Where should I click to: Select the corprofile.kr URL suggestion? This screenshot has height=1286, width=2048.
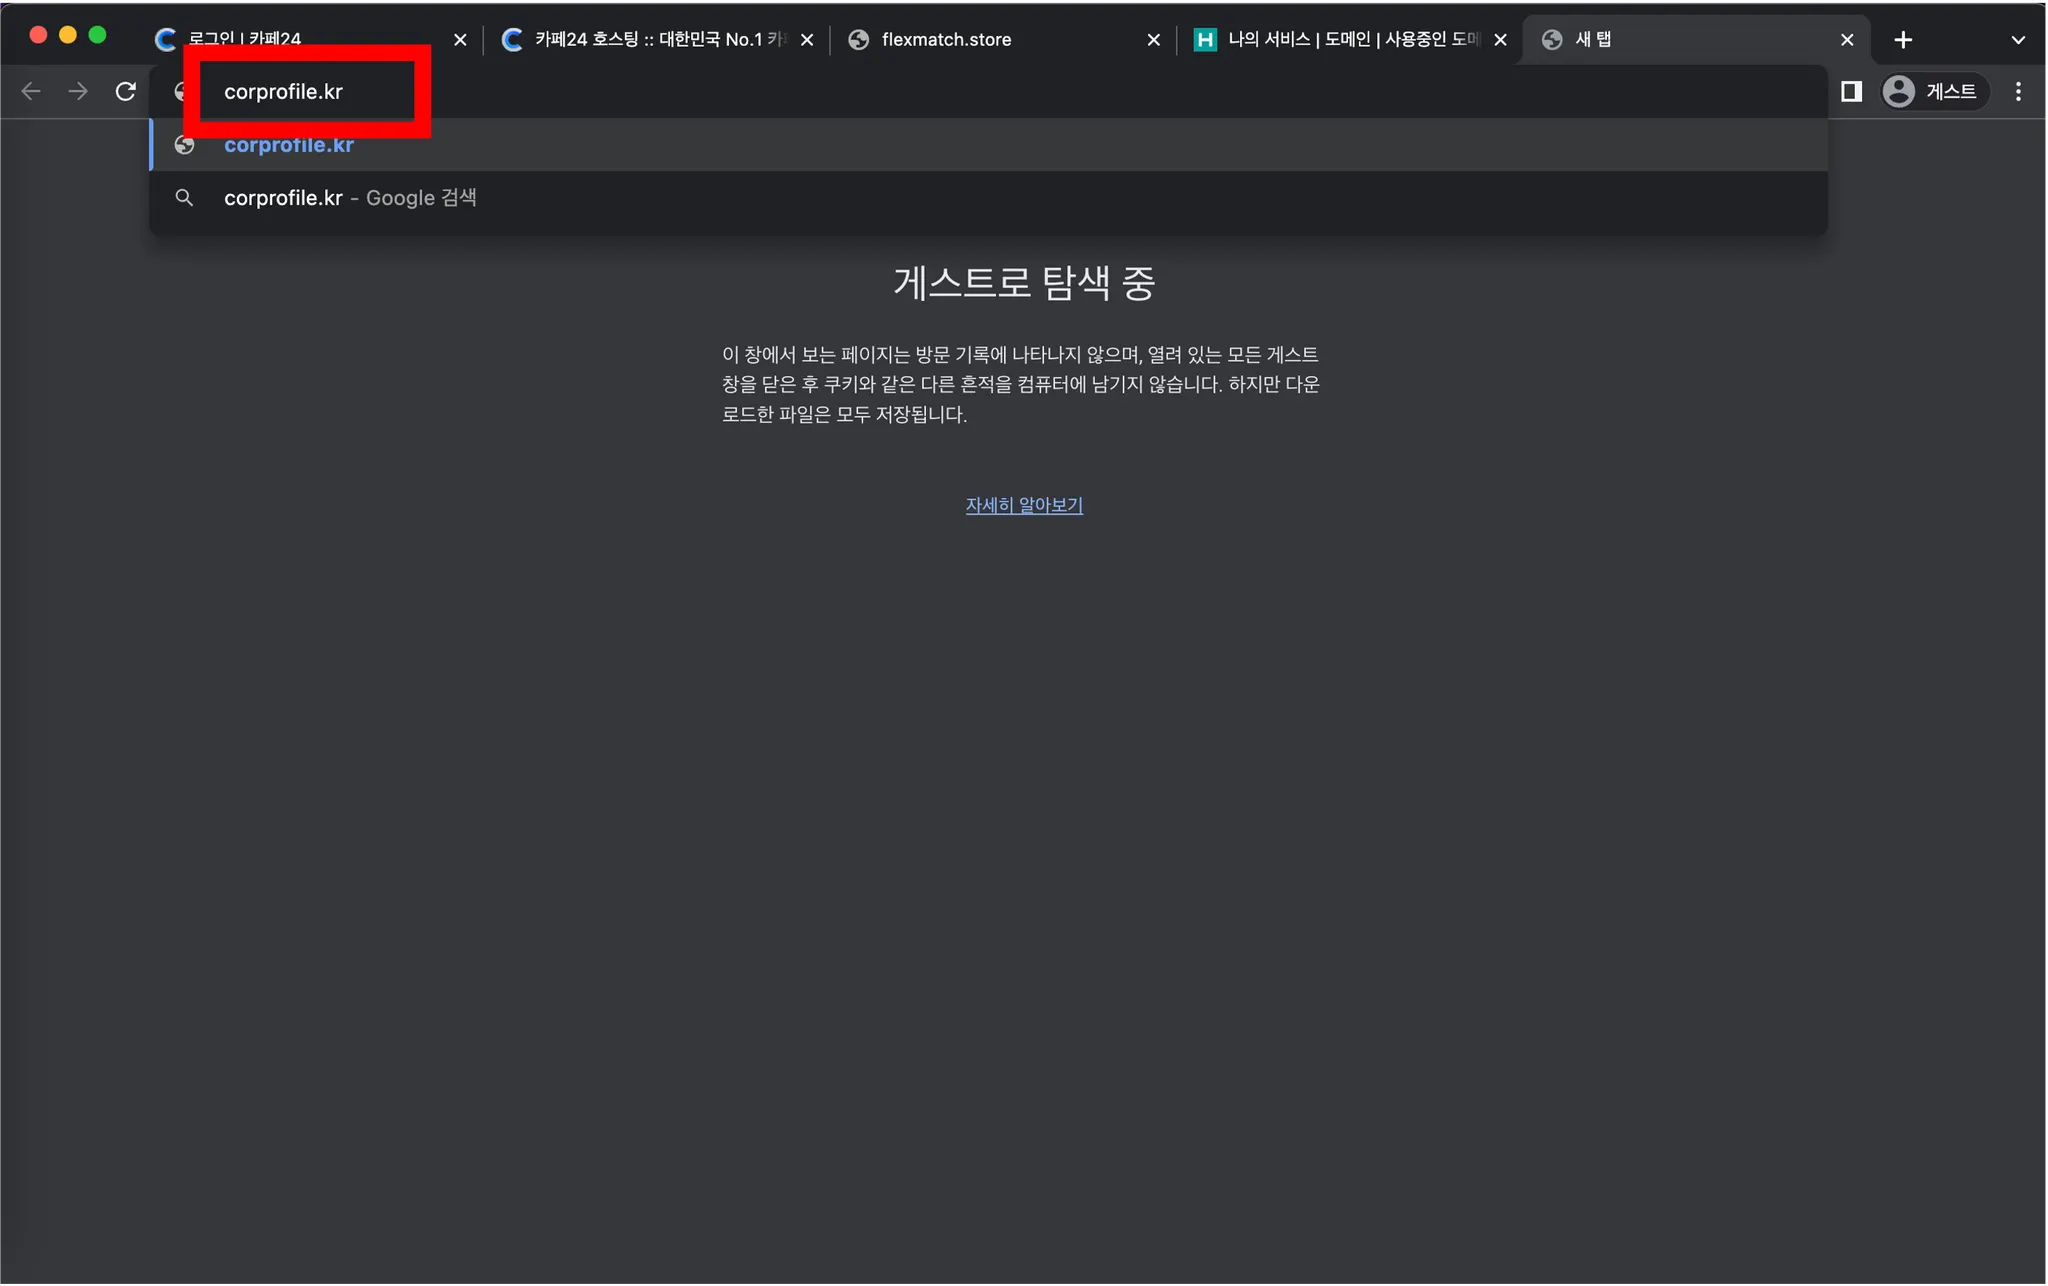click(x=289, y=145)
